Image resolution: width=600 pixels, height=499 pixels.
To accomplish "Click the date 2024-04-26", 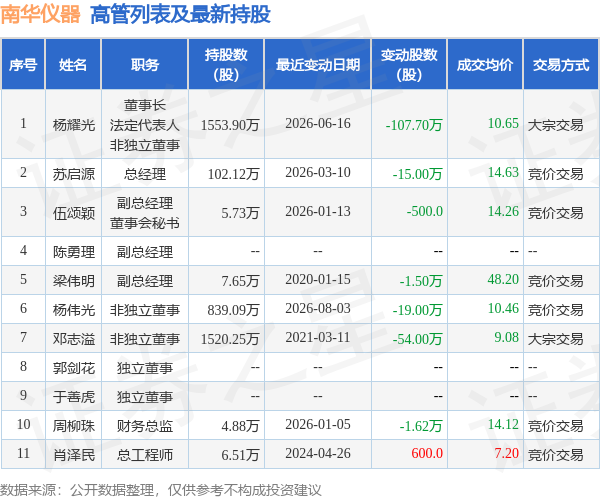I will click(318, 453).
